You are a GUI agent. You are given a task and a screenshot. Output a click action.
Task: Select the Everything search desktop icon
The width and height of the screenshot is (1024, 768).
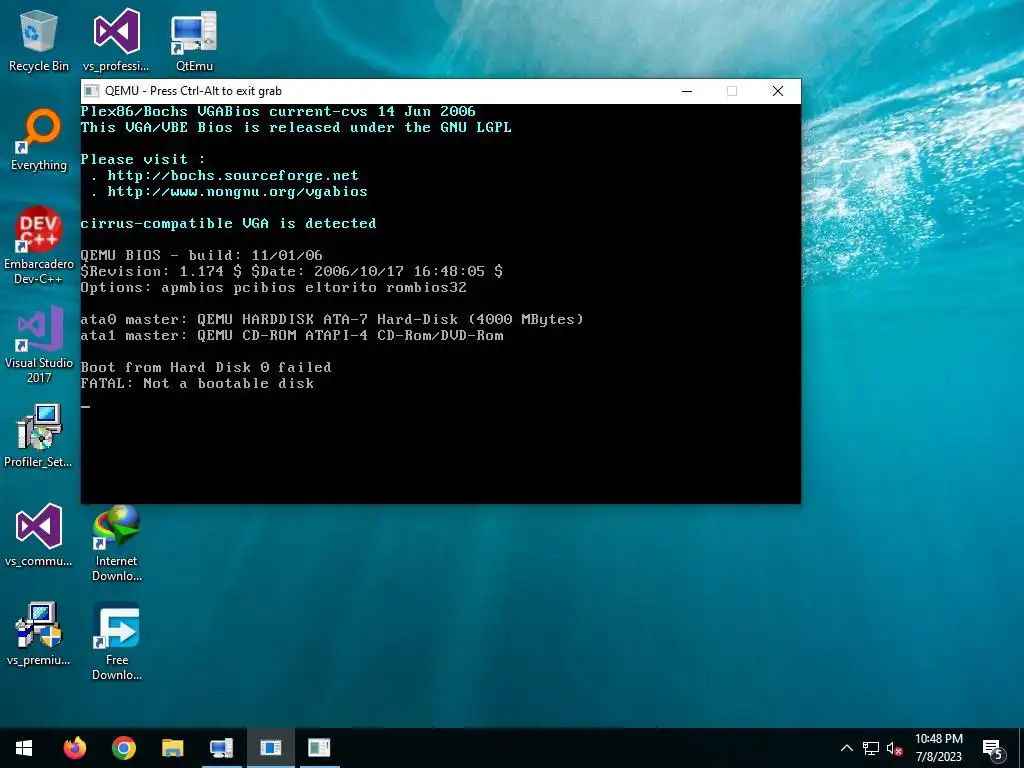[x=39, y=140]
